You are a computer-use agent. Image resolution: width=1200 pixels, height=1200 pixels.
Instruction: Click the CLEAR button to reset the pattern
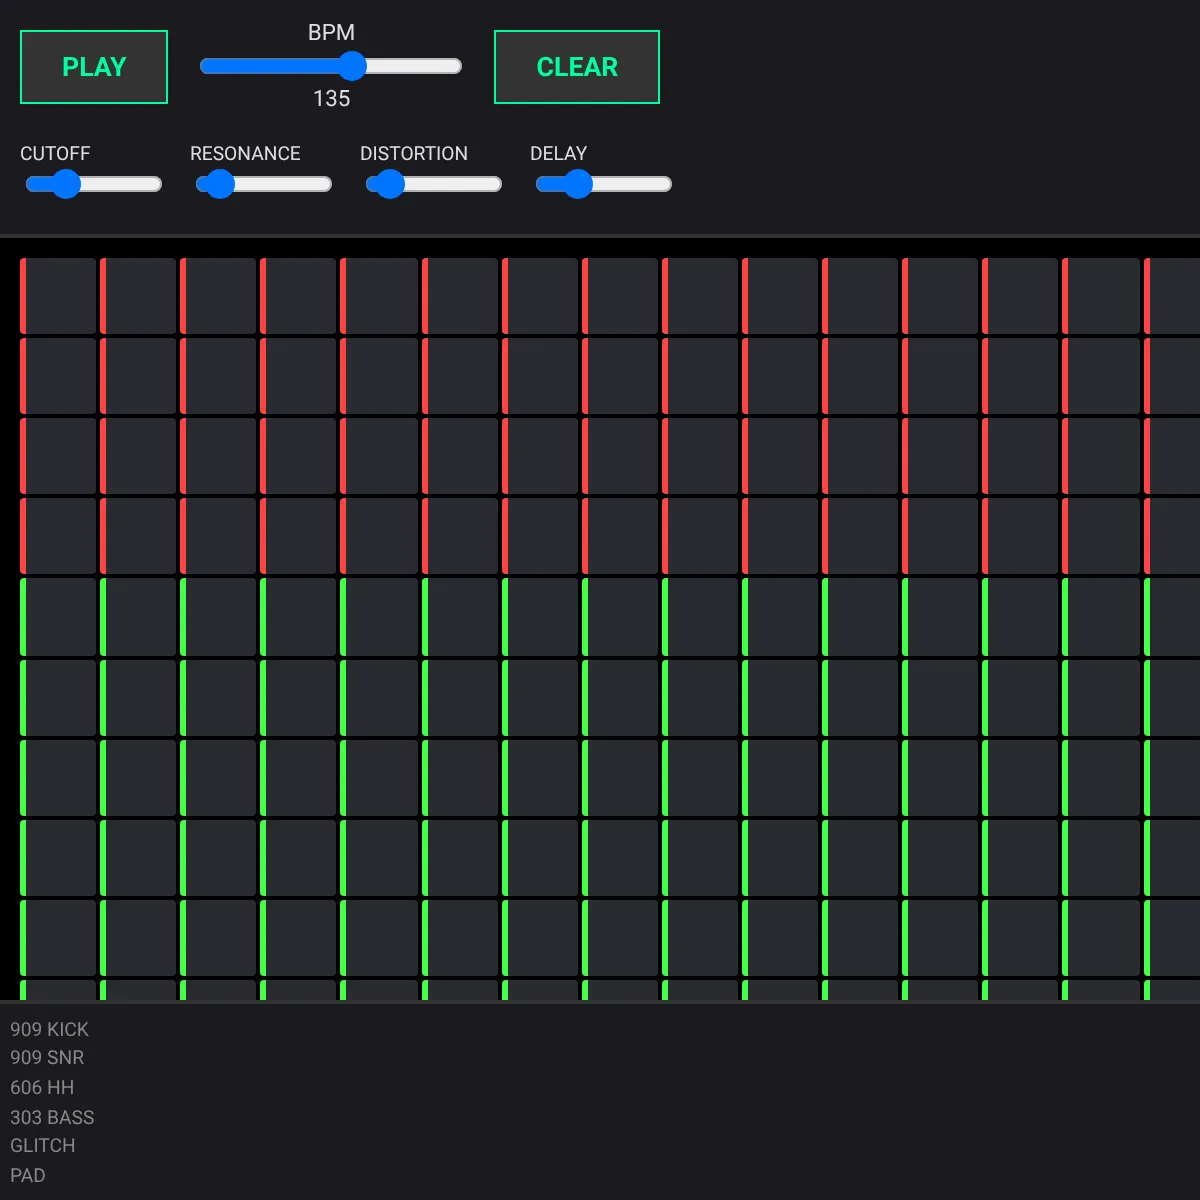577,67
